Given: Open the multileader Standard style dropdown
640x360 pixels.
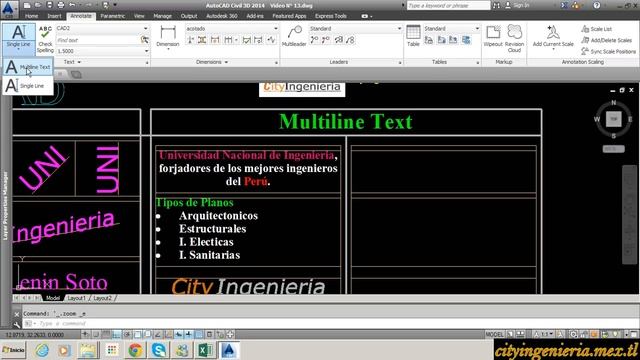Looking at the screenshot, I should click(355, 29).
